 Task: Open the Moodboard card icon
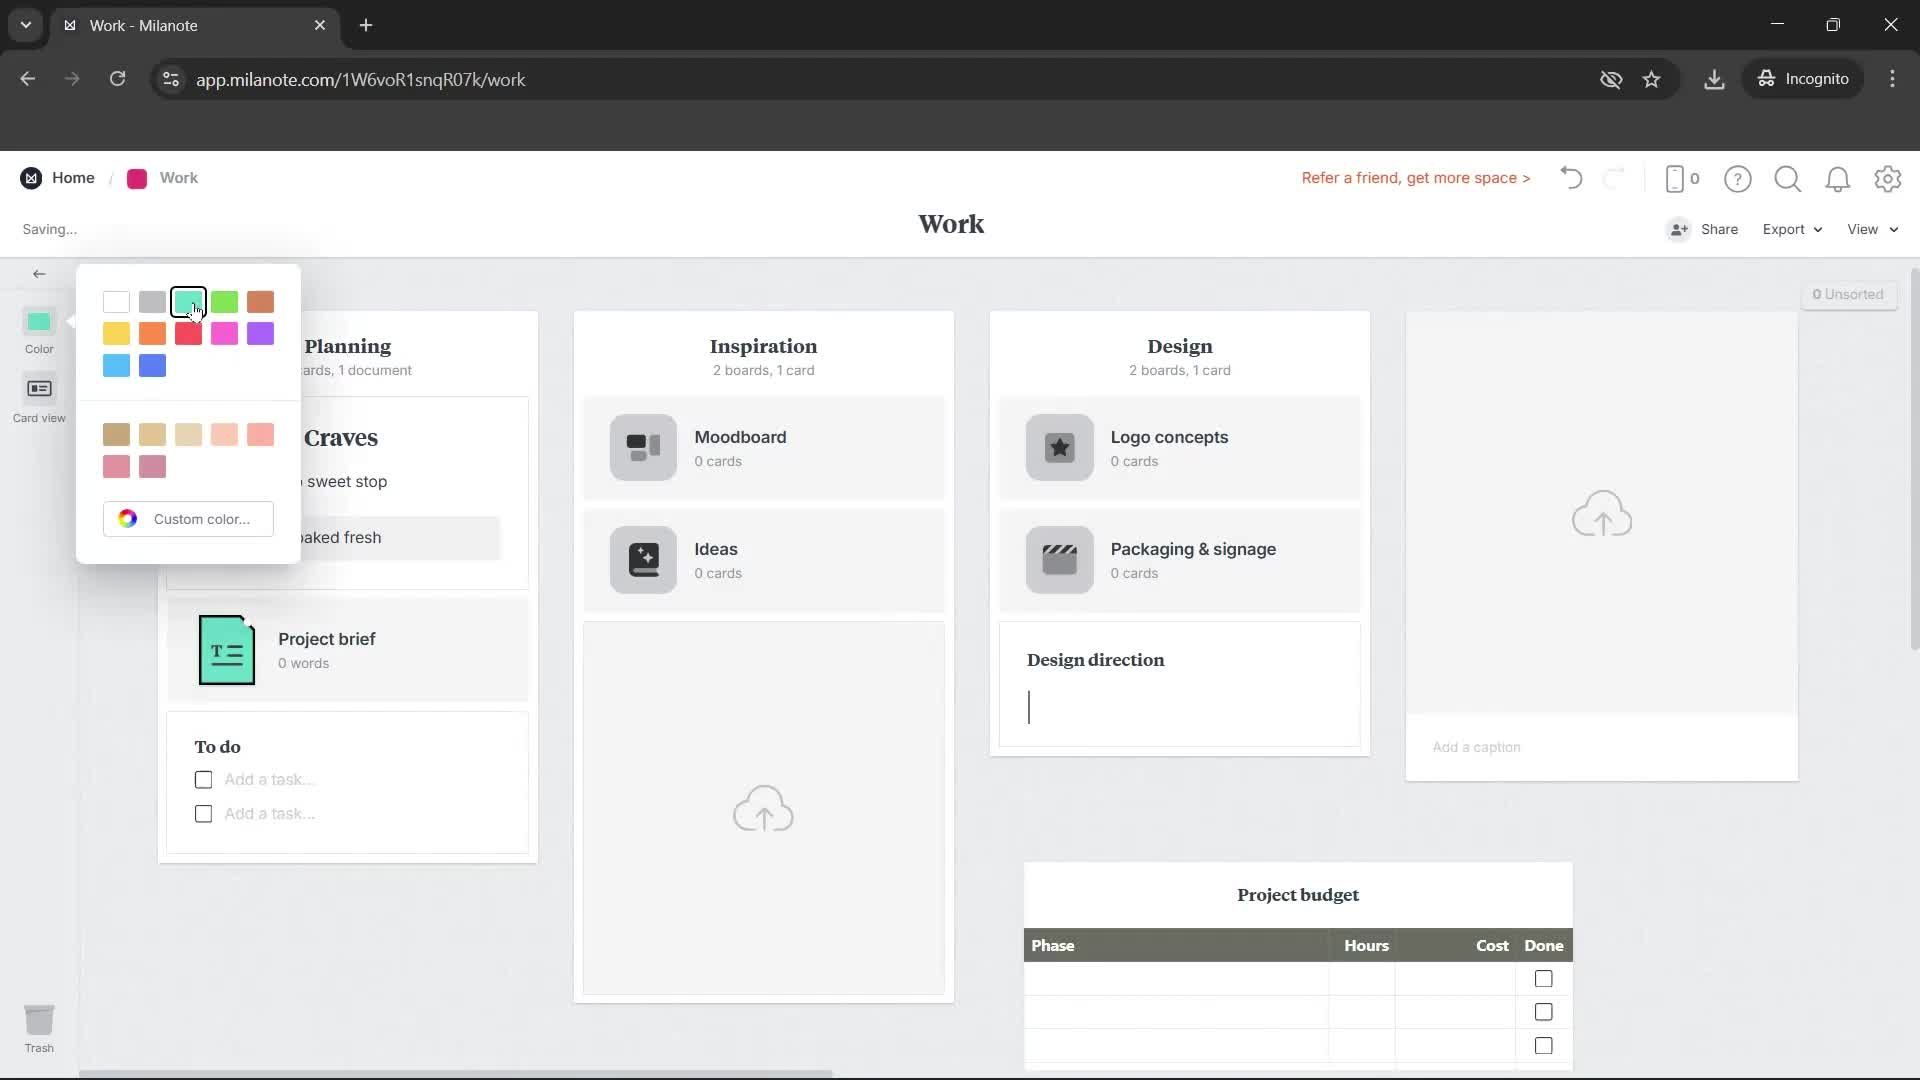642,447
